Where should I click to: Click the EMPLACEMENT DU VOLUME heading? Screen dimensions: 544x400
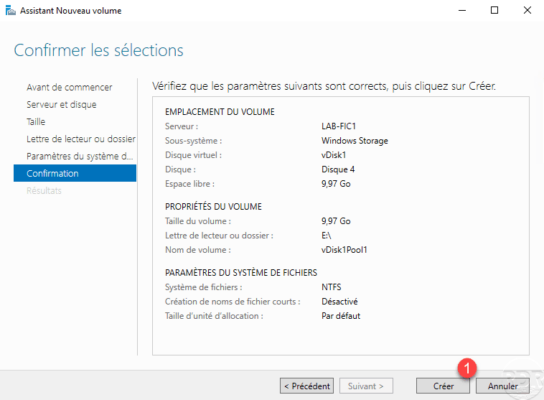coord(220,112)
